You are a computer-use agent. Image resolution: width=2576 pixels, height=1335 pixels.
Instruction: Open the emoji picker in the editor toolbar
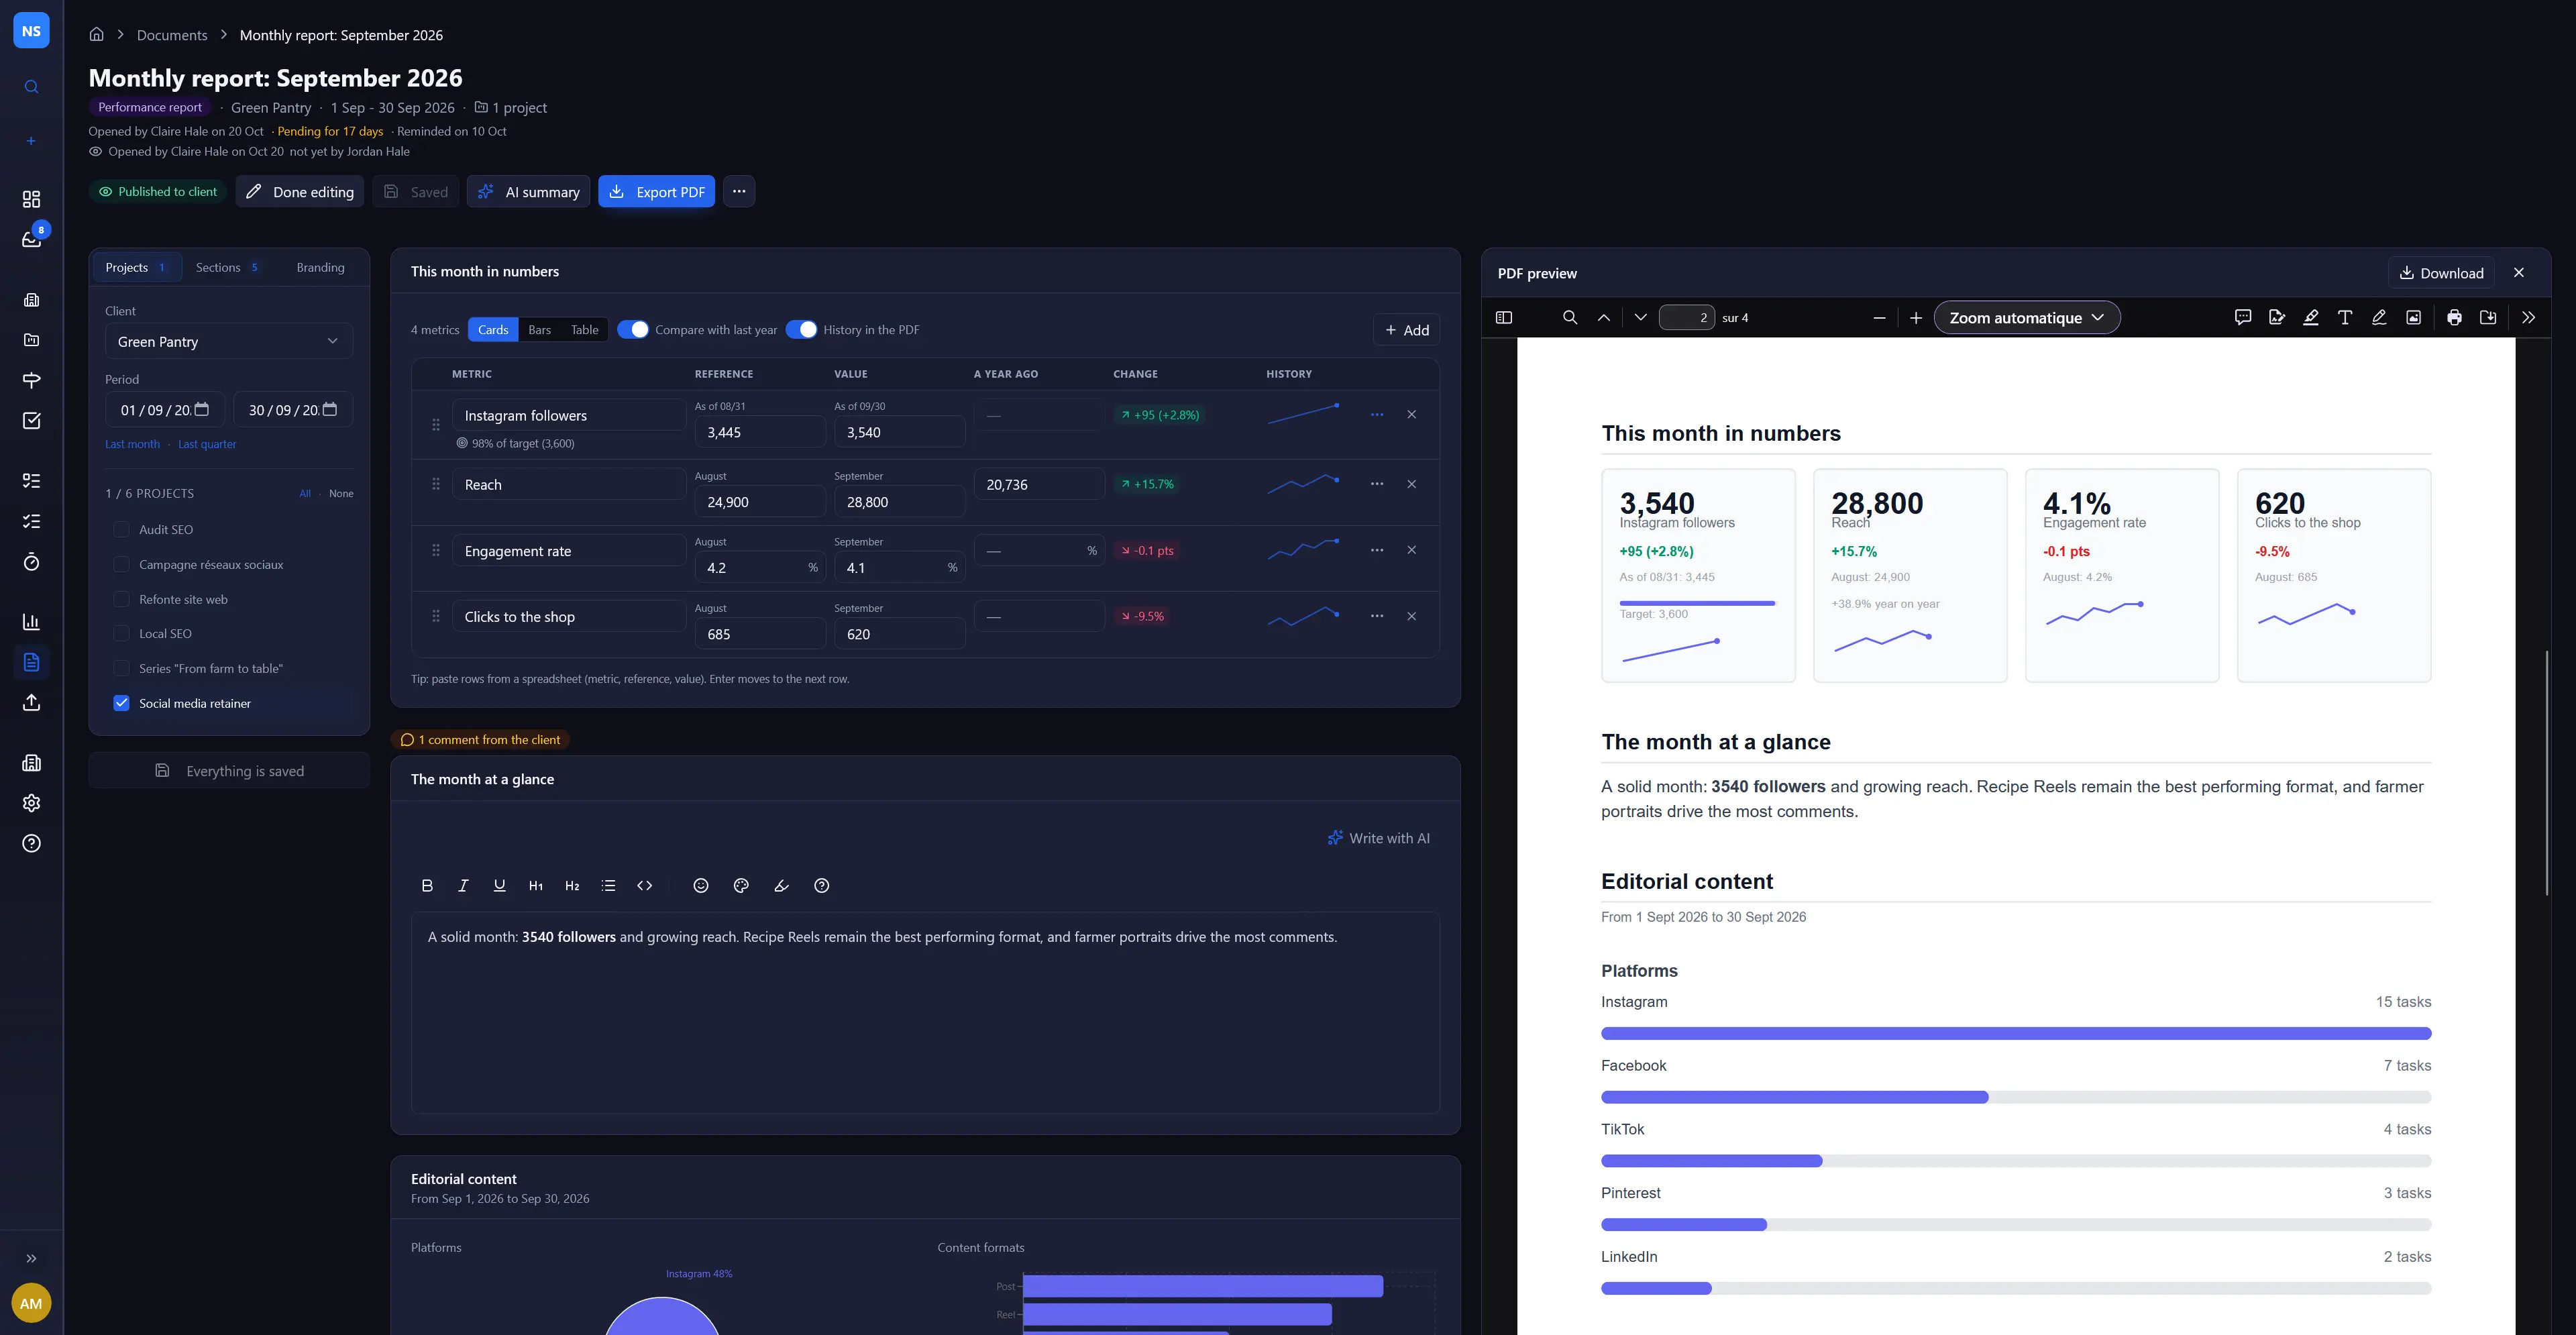coord(701,886)
